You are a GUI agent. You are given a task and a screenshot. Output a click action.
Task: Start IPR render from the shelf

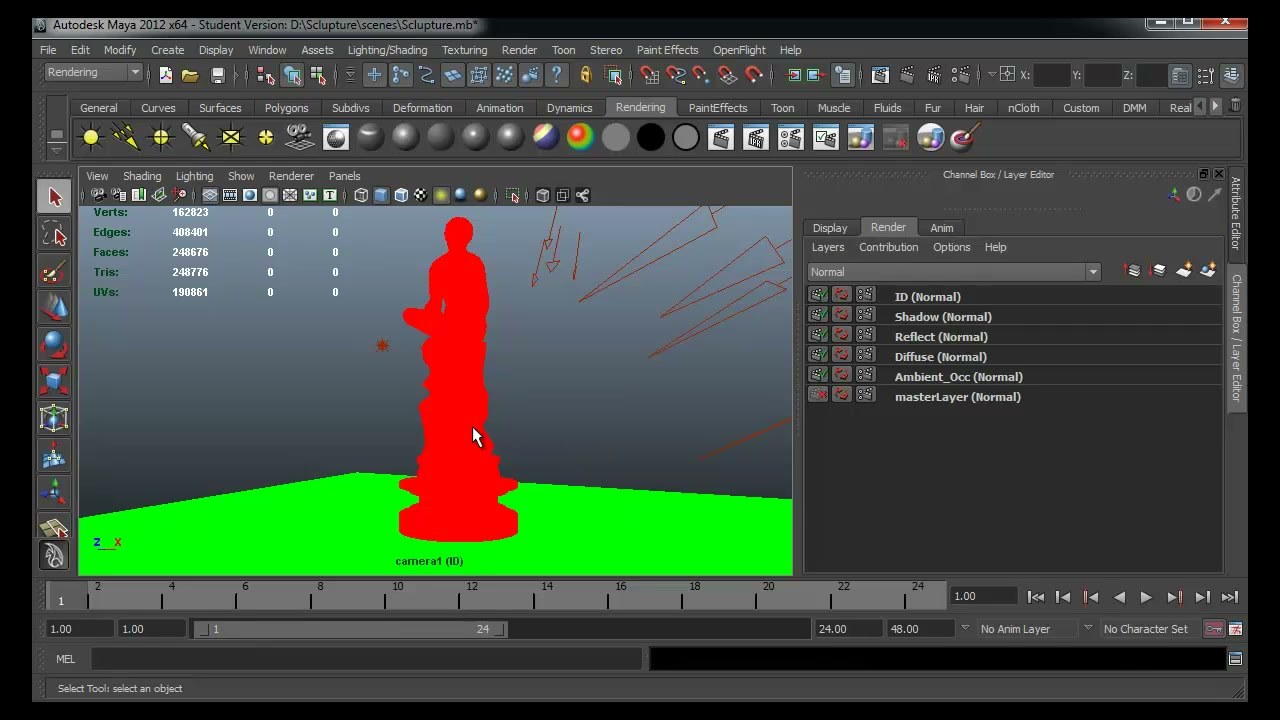point(755,137)
